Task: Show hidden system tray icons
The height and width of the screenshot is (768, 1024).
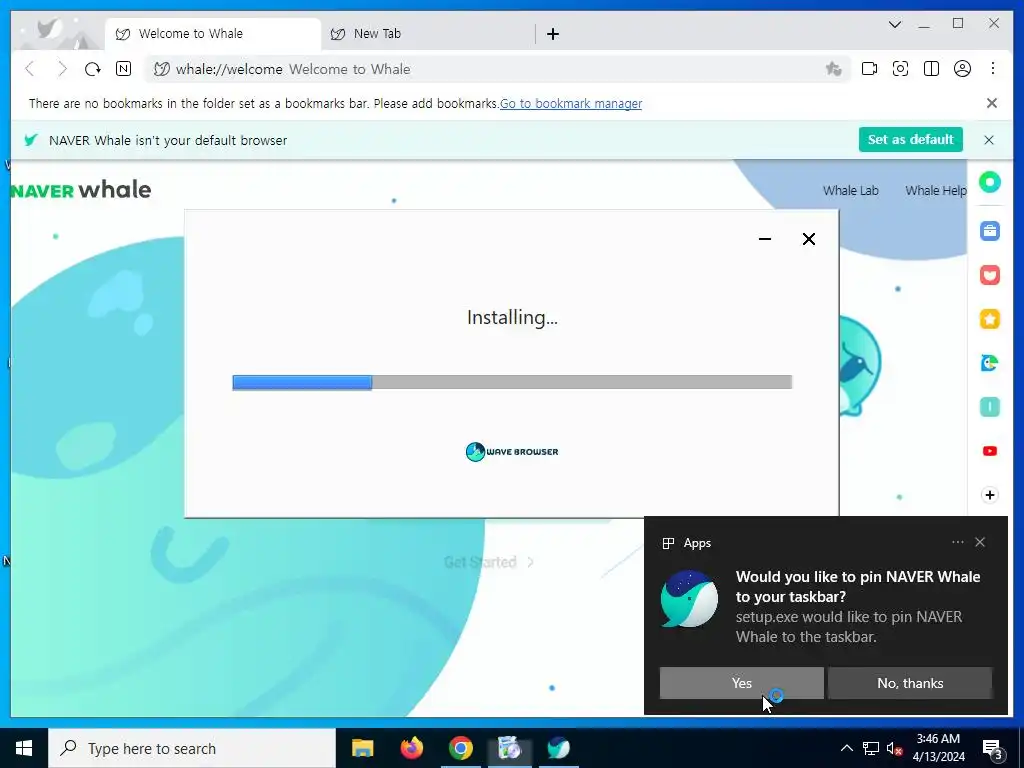Action: click(x=846, y=748)
